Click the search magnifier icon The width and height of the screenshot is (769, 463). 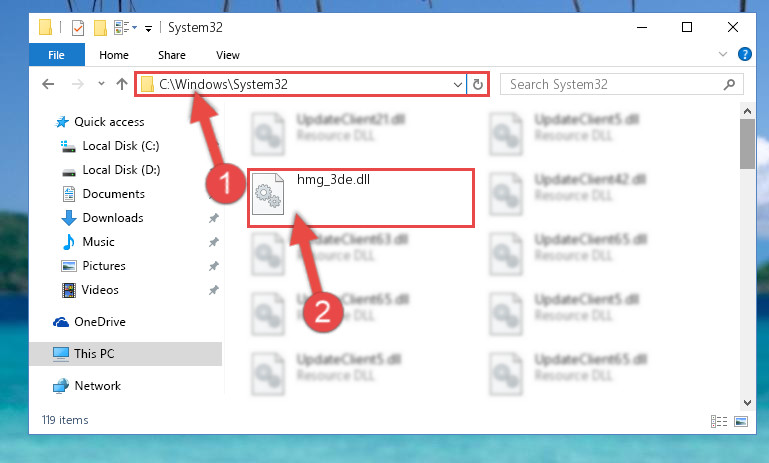729,84
